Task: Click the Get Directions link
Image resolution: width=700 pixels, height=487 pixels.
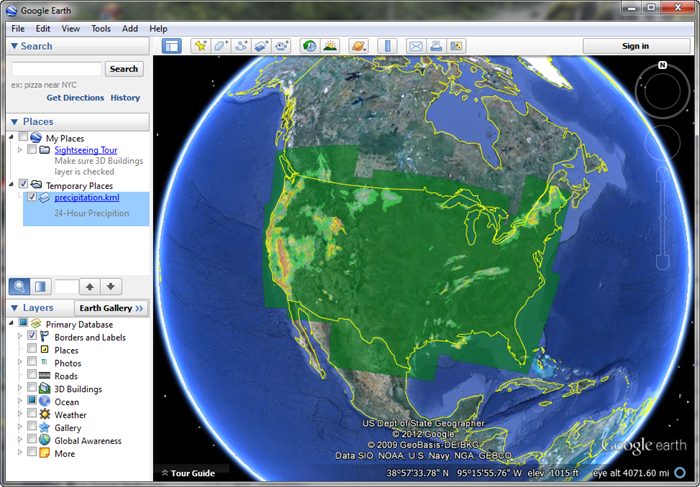Action: click(x=75, y=98)
